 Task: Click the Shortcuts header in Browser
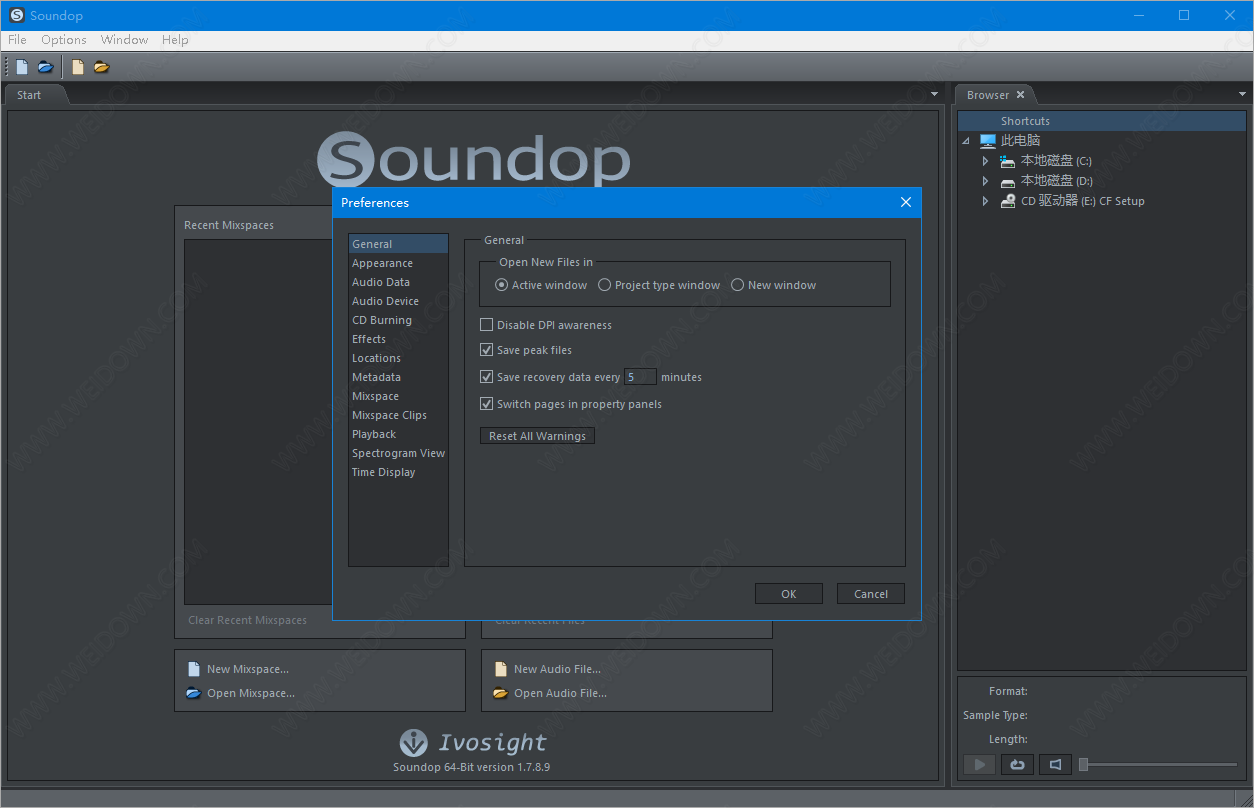click(x=1102, y=121)
